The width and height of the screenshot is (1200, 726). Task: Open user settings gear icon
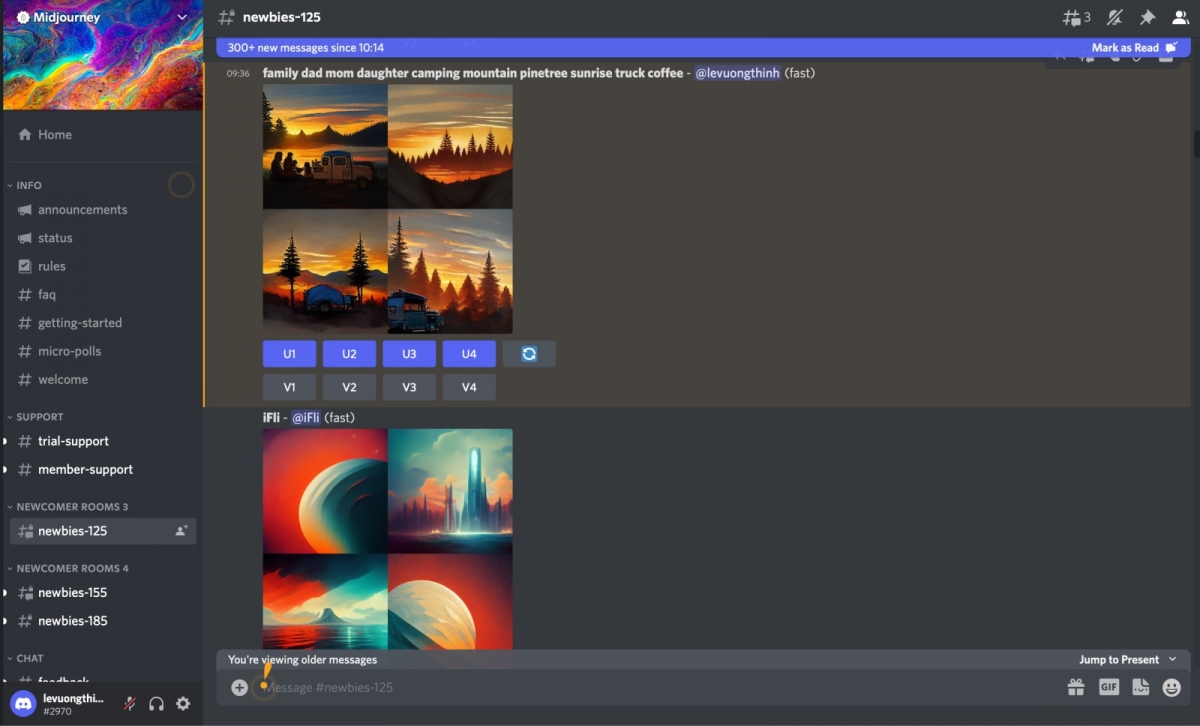(183, 703)
